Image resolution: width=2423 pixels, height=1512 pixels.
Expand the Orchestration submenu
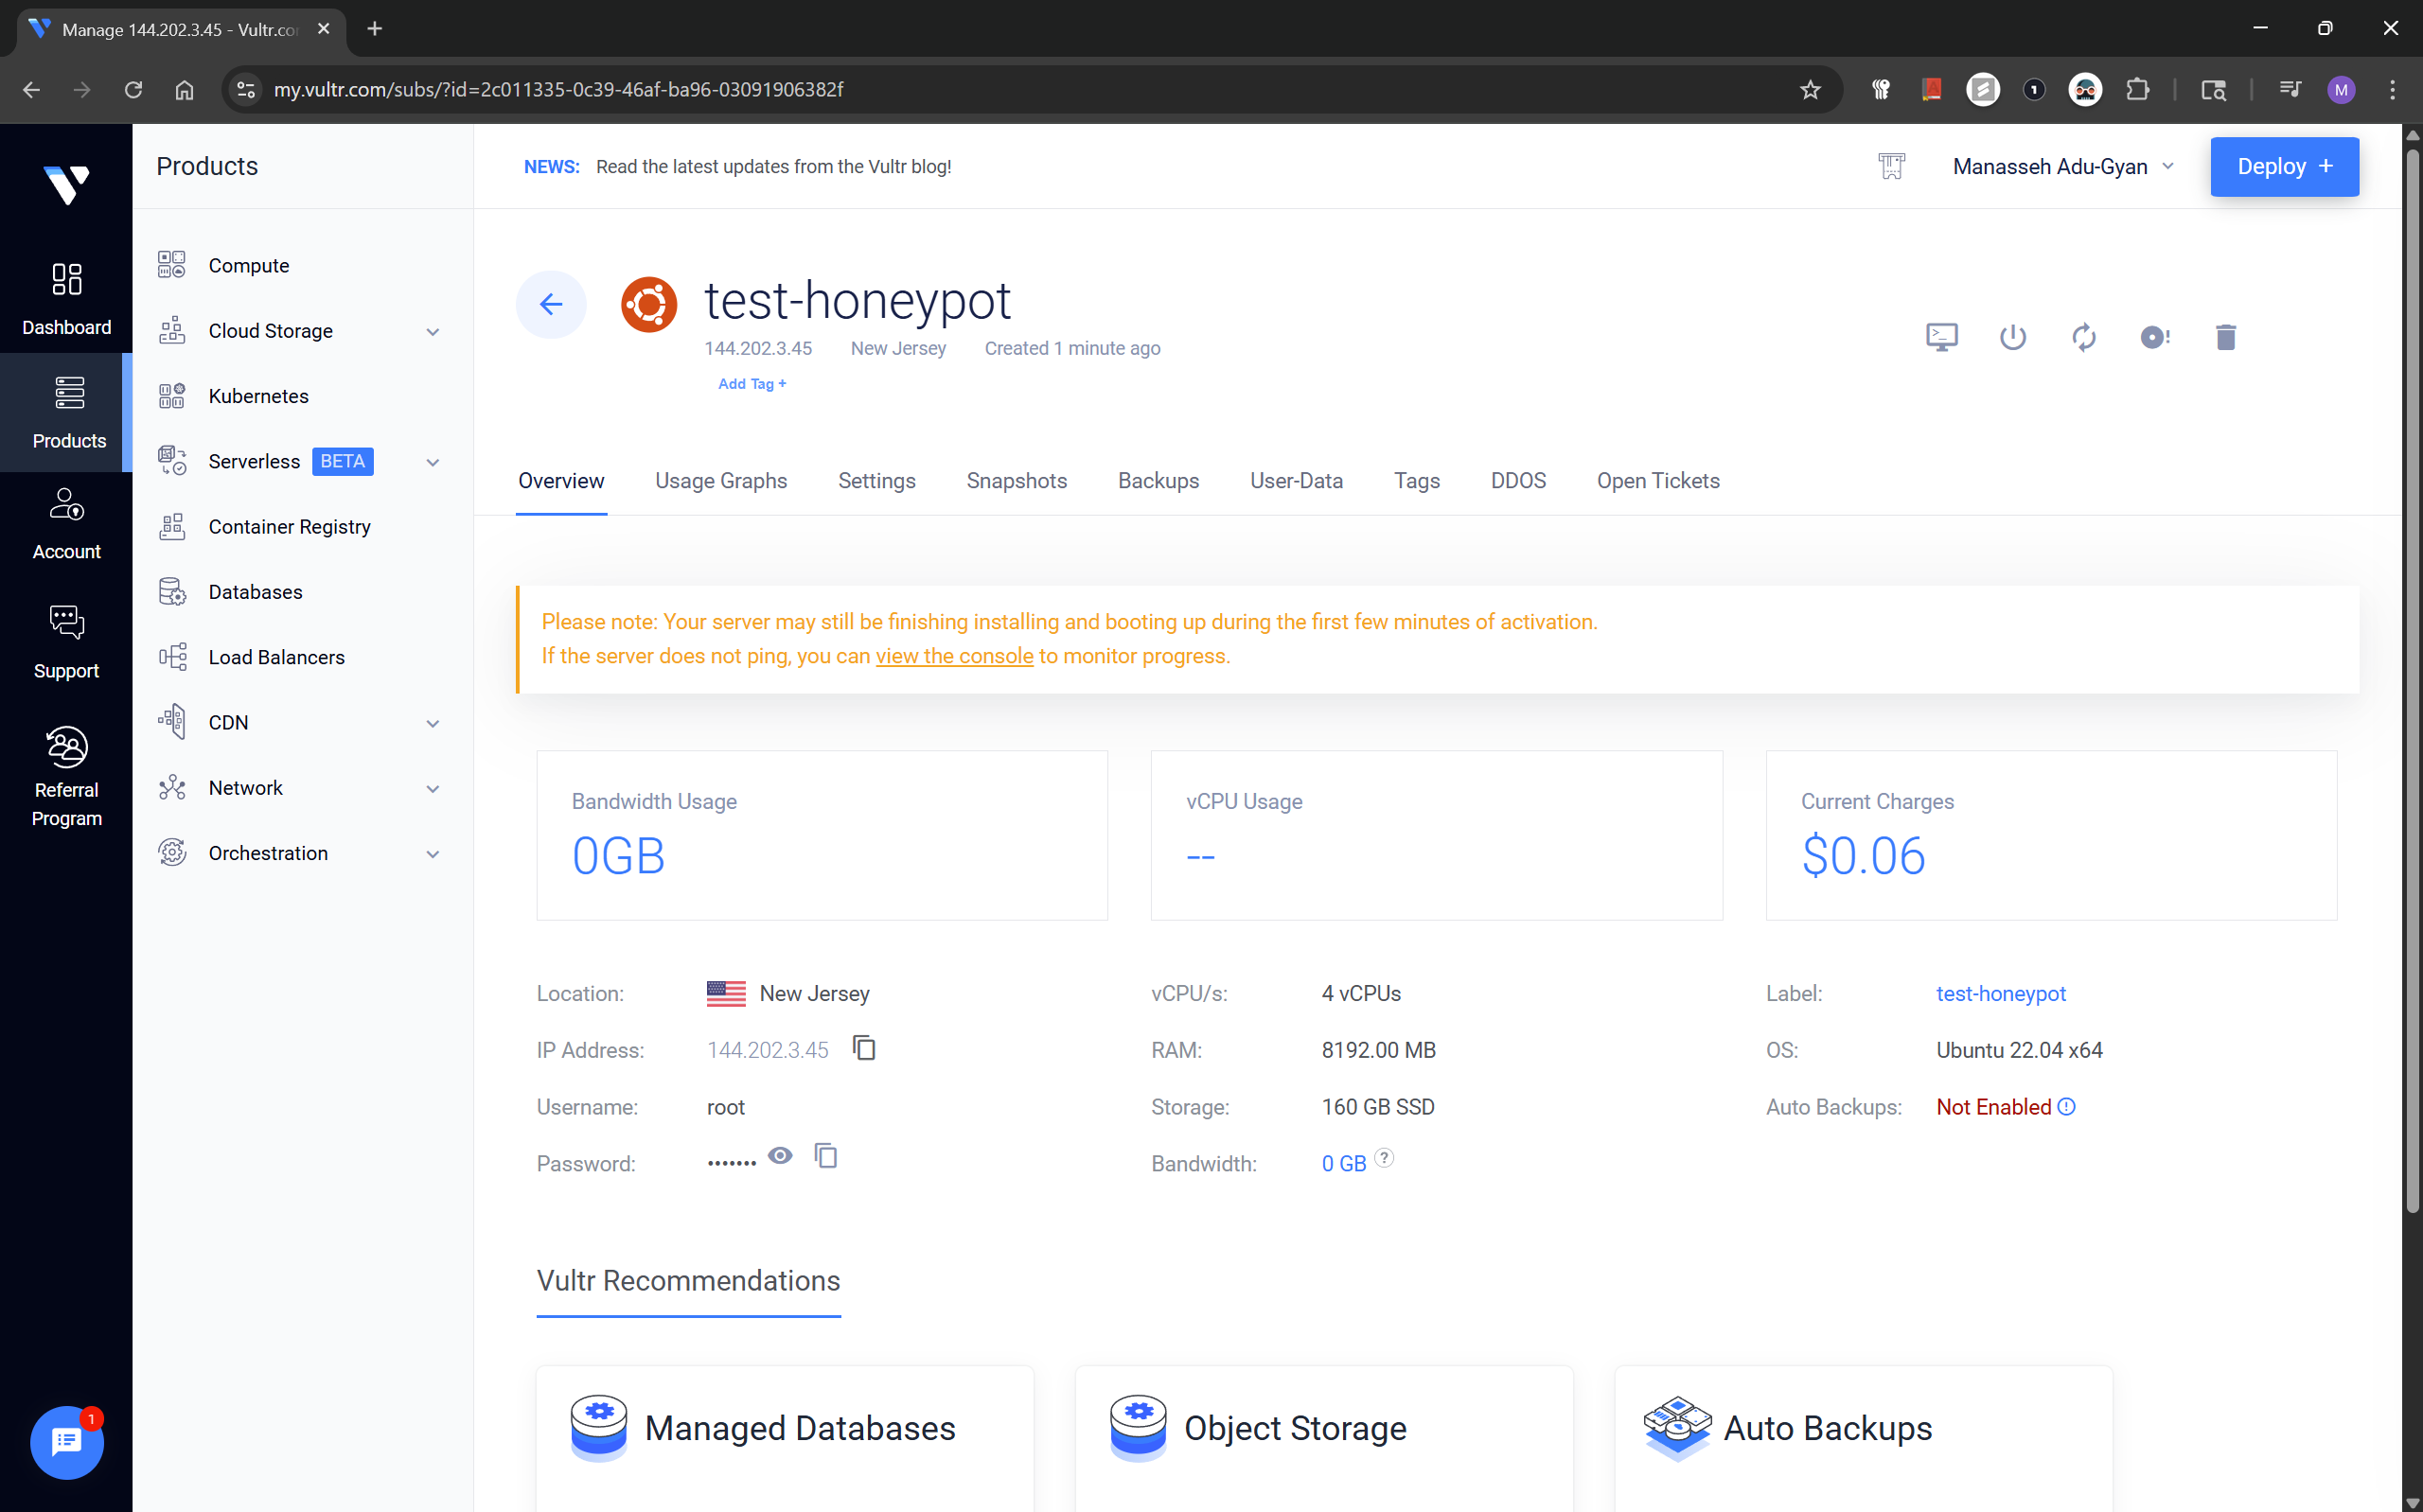pos(433,854)
